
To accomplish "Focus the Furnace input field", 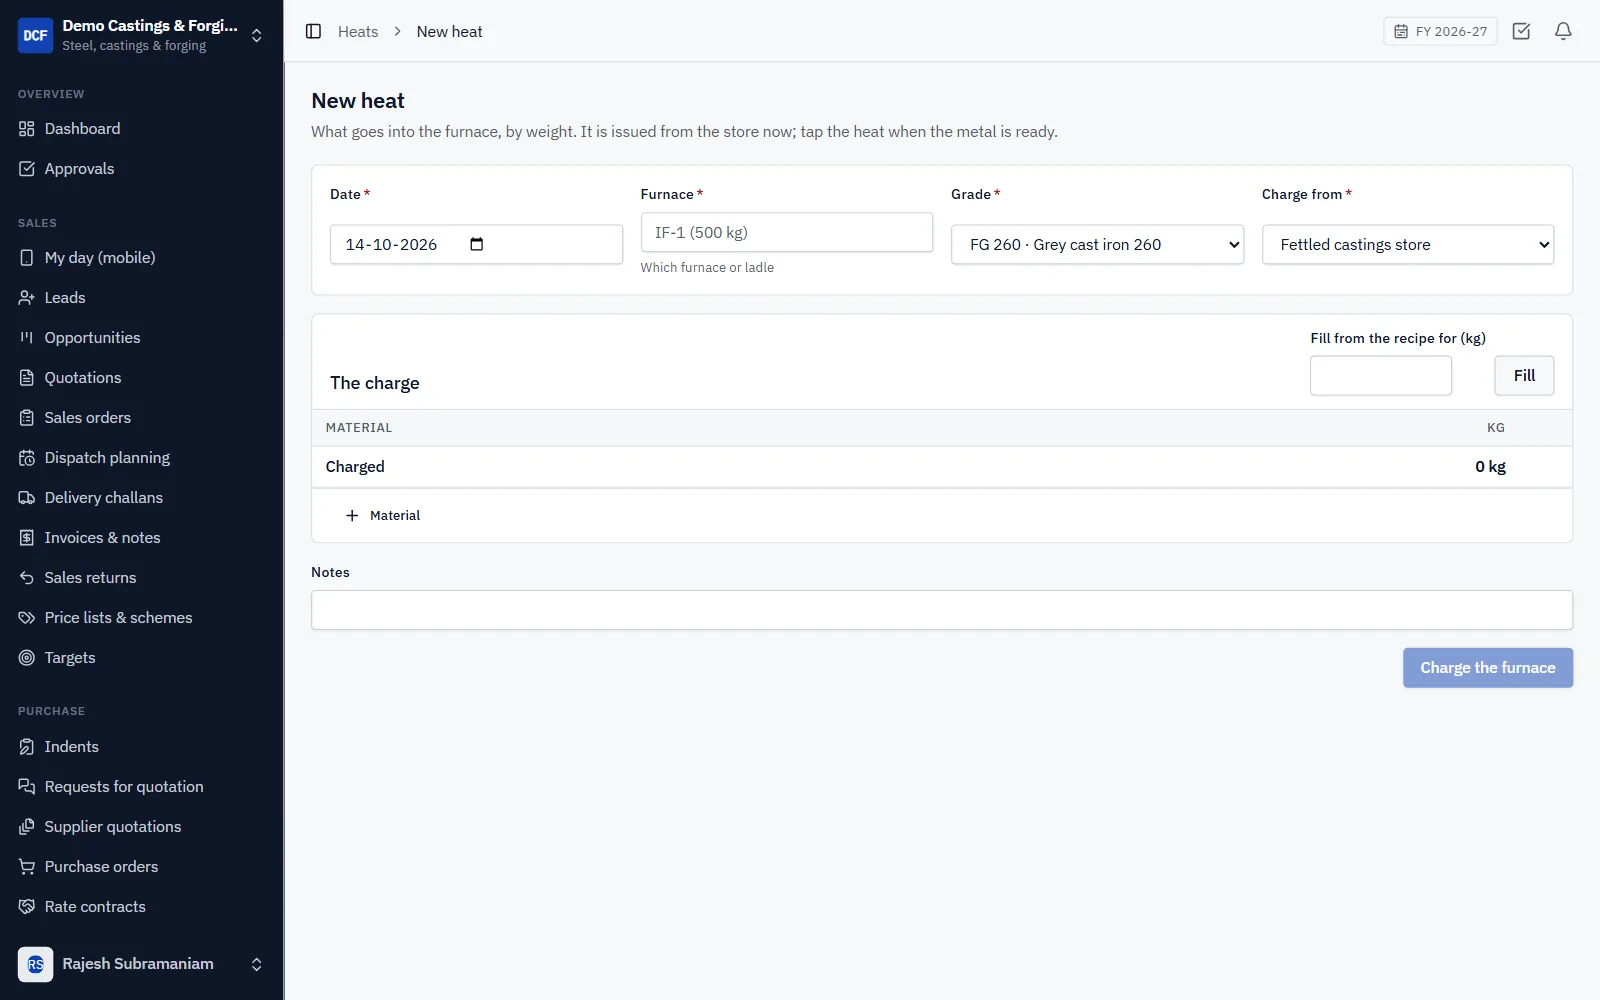I will (787, 232).
